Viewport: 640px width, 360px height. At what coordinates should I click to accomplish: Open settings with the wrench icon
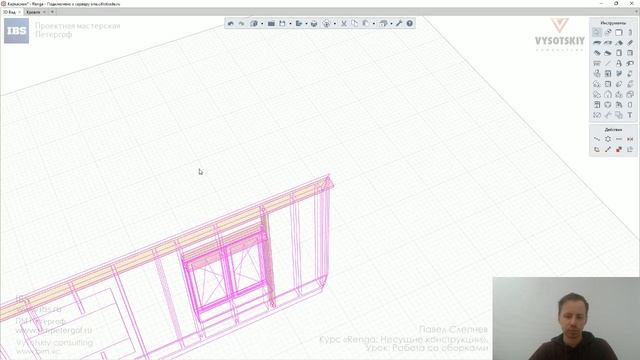[x=399, y=24]
